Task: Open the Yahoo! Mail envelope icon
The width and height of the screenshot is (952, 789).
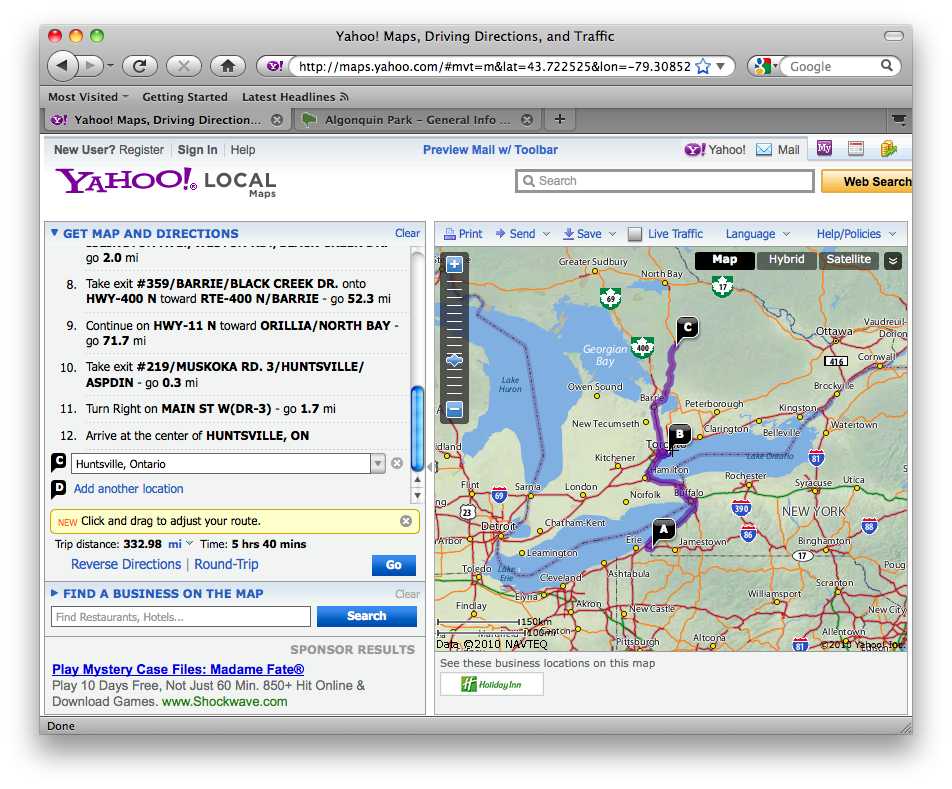Action: point(764,149)
